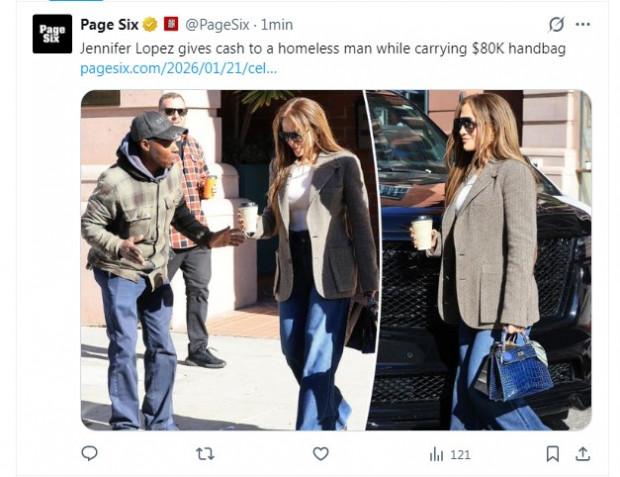Open the three-dot more options menu
Viewport: 620px width, 477px height.
tap(583, 25)
